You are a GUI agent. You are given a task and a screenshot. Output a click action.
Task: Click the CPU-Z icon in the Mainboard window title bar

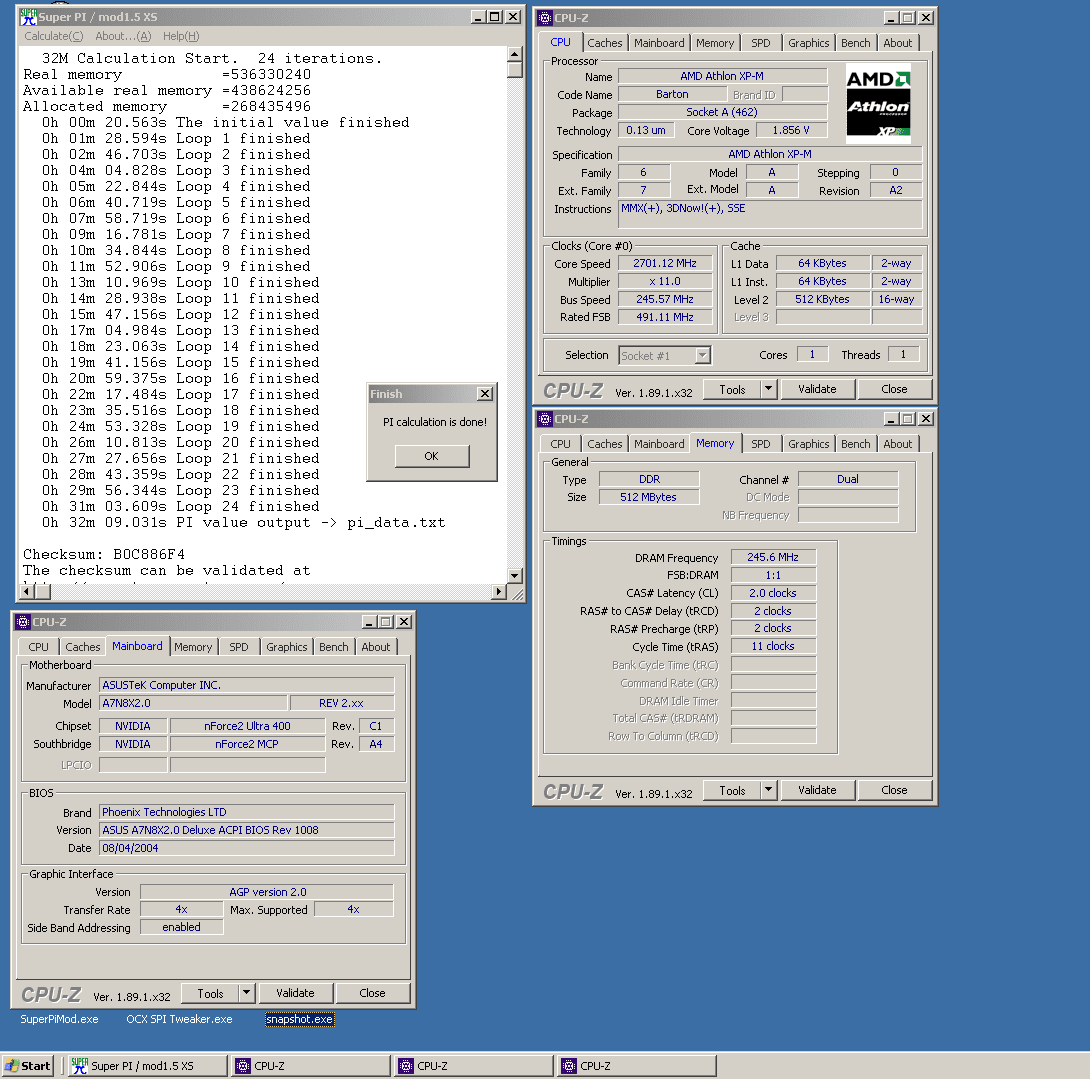pos(23,622)
